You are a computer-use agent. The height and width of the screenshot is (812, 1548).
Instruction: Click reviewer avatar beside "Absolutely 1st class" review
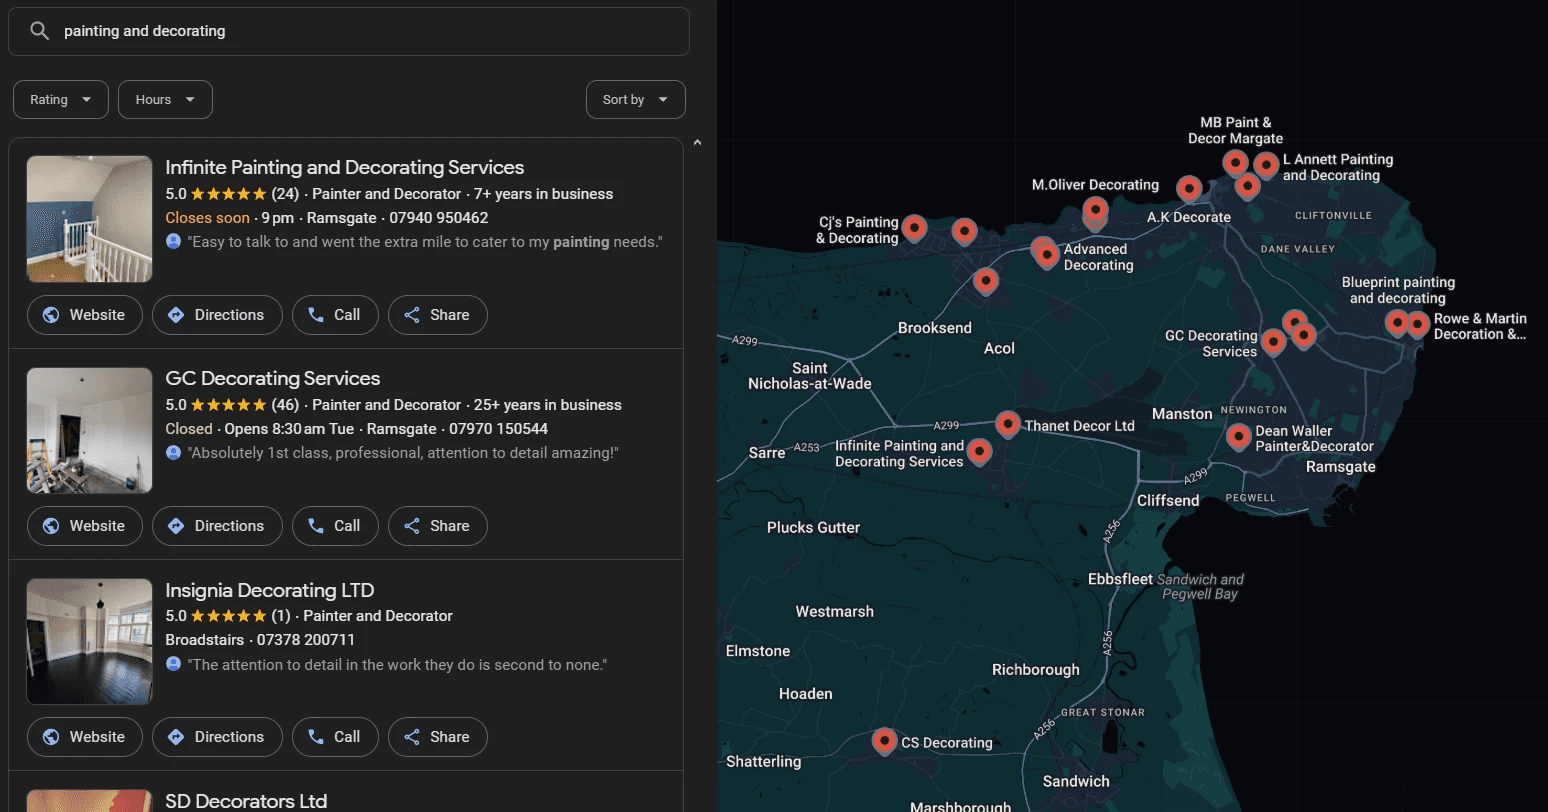tap(174, 453)
